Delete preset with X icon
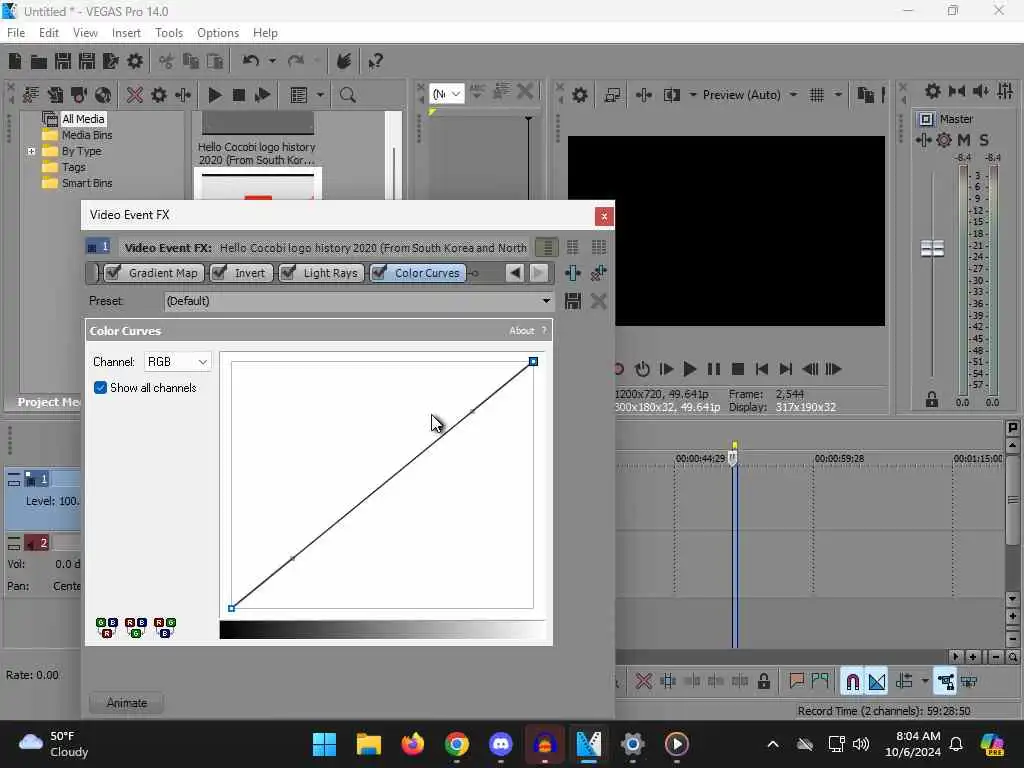The width and height of the screenshot is (1024, 768). pos(598,301)
